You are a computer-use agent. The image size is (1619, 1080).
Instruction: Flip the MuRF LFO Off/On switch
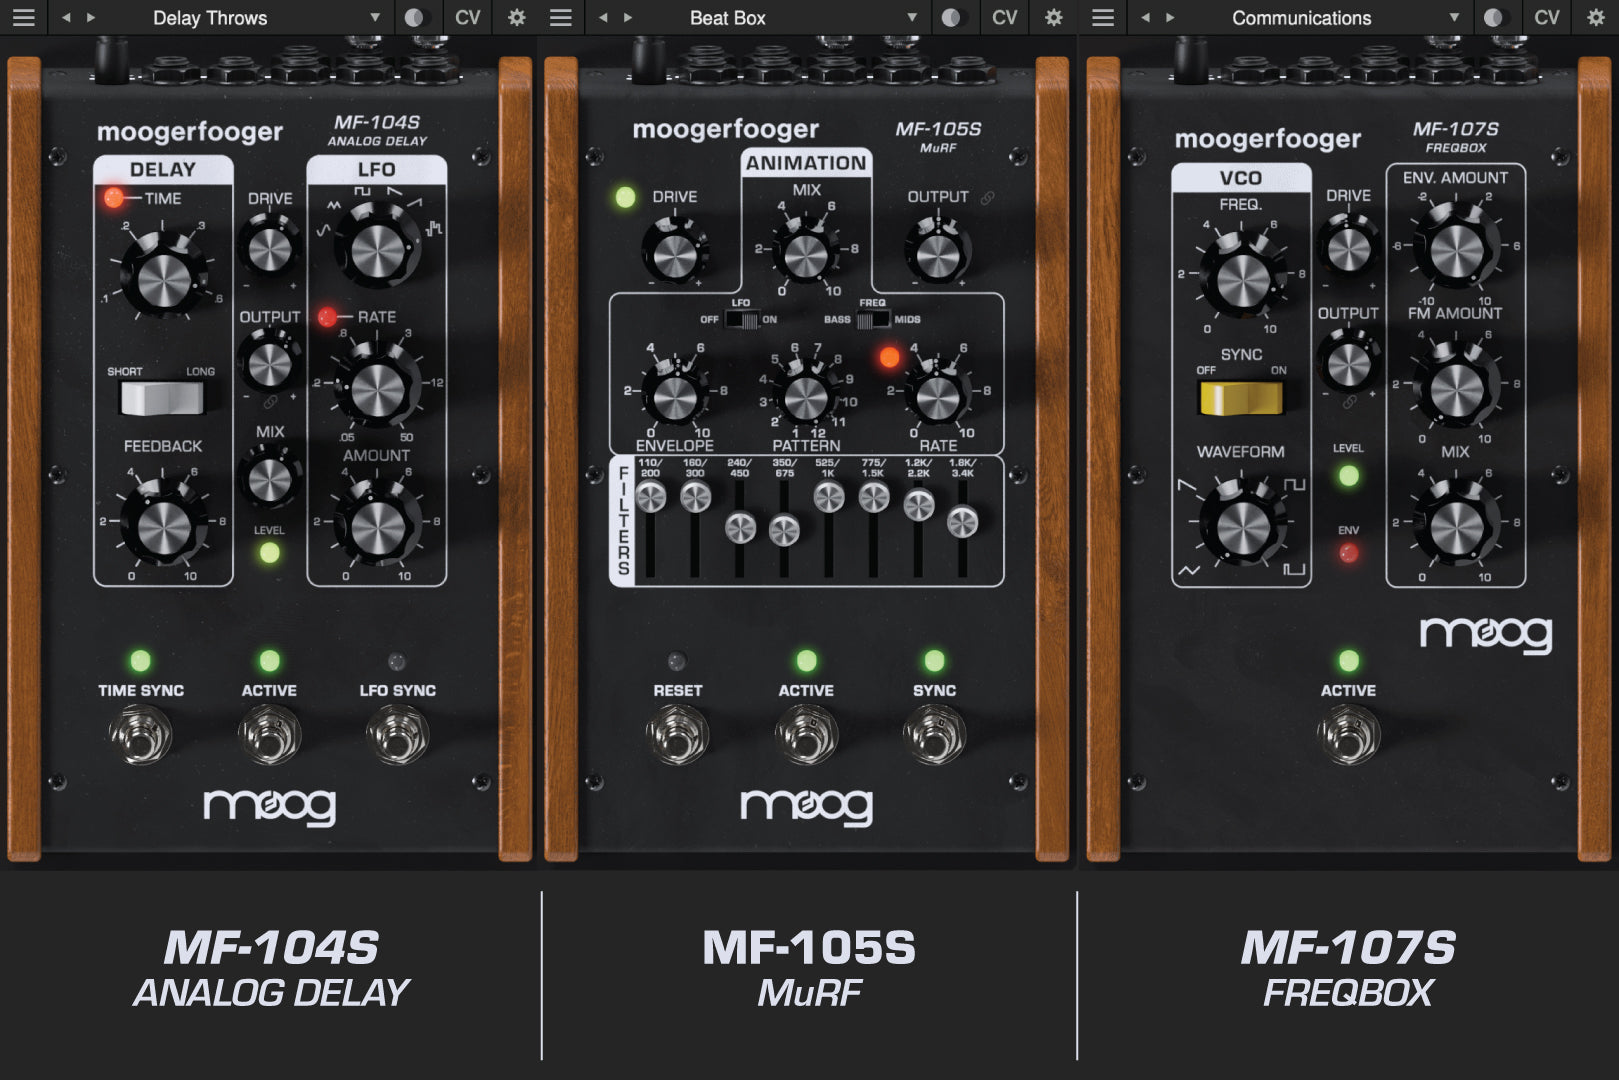[x=741, y=320]
